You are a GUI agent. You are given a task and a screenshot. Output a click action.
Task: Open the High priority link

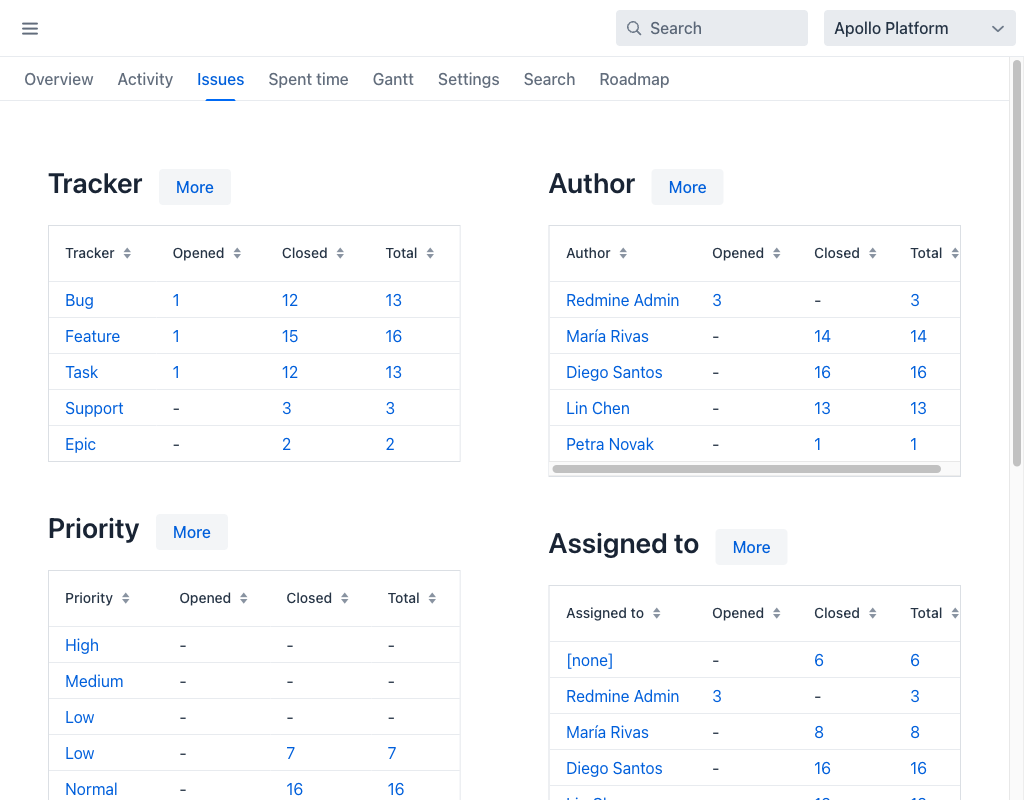[82, 645]
